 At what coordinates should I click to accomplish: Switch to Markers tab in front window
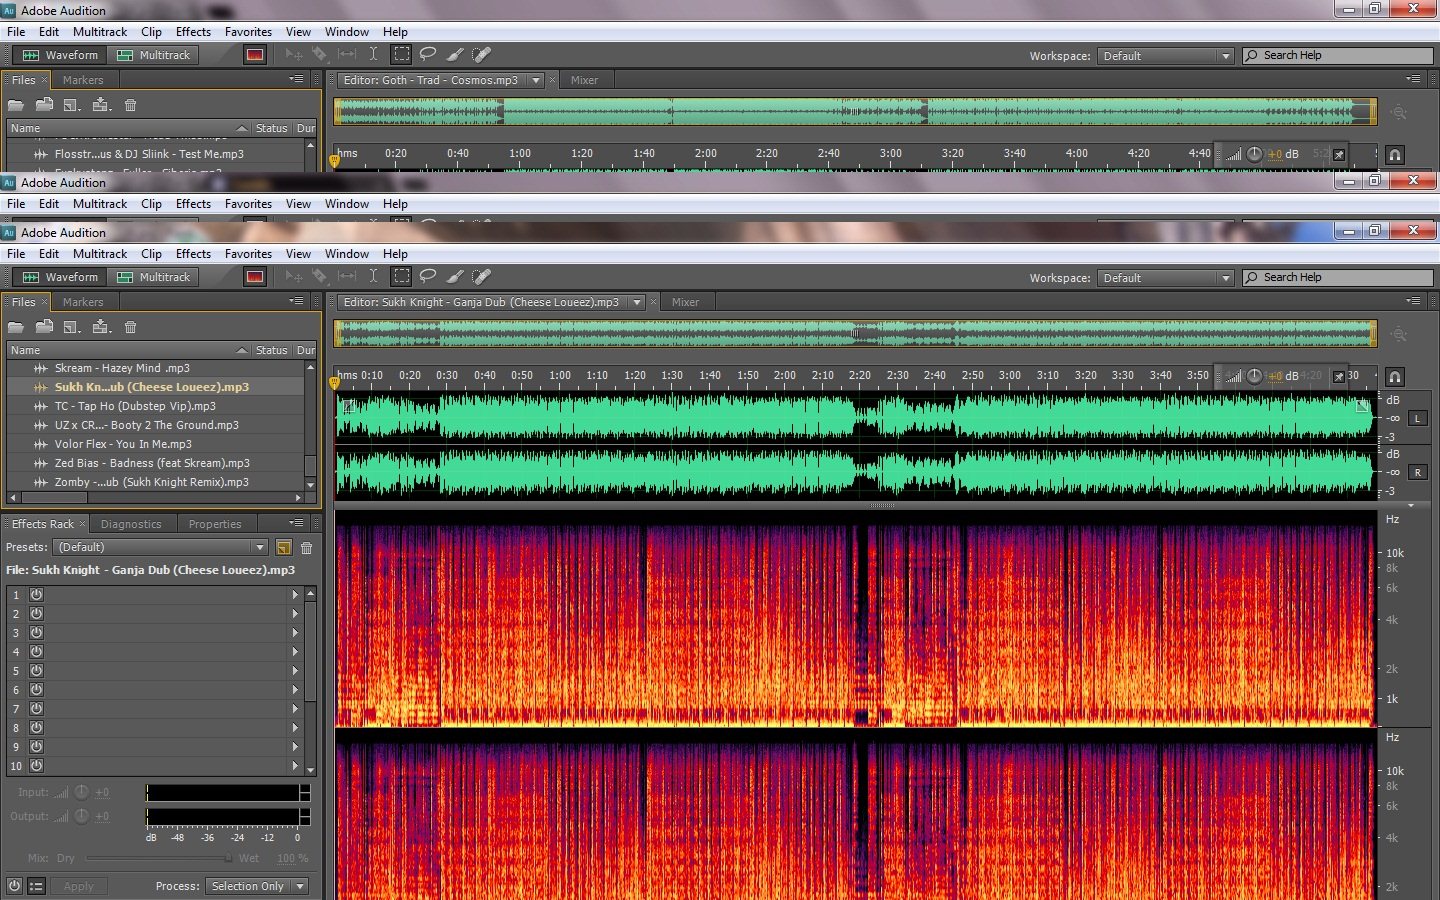click(x=83, y=302)
